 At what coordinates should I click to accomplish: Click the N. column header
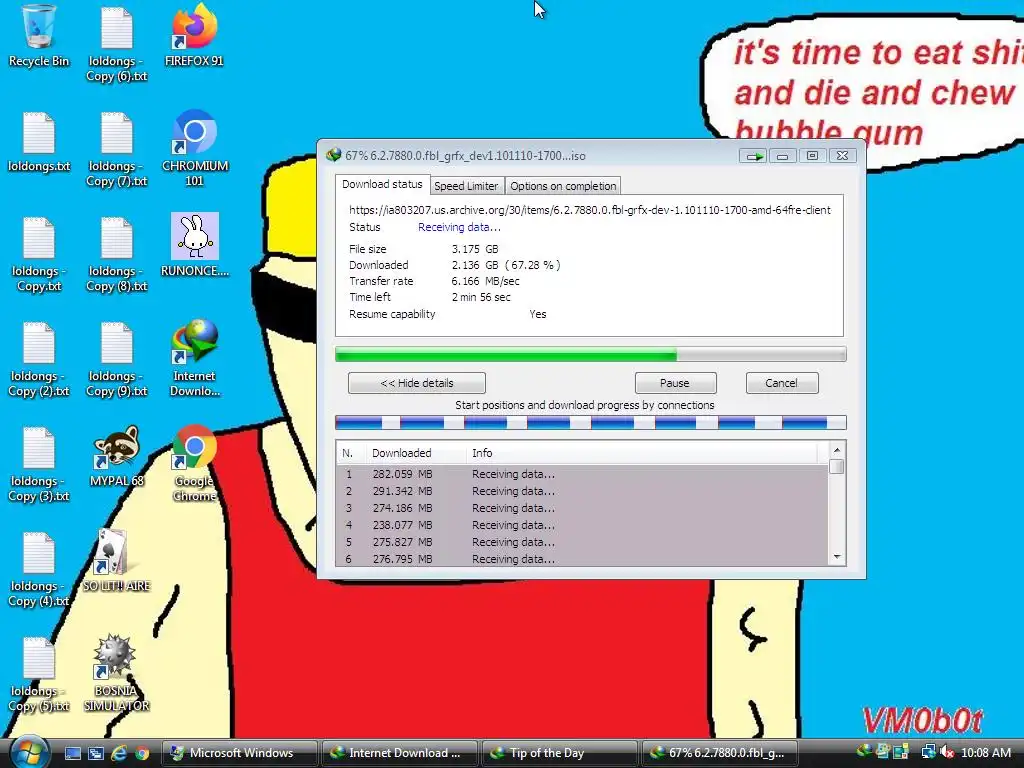tap(351, 453)
